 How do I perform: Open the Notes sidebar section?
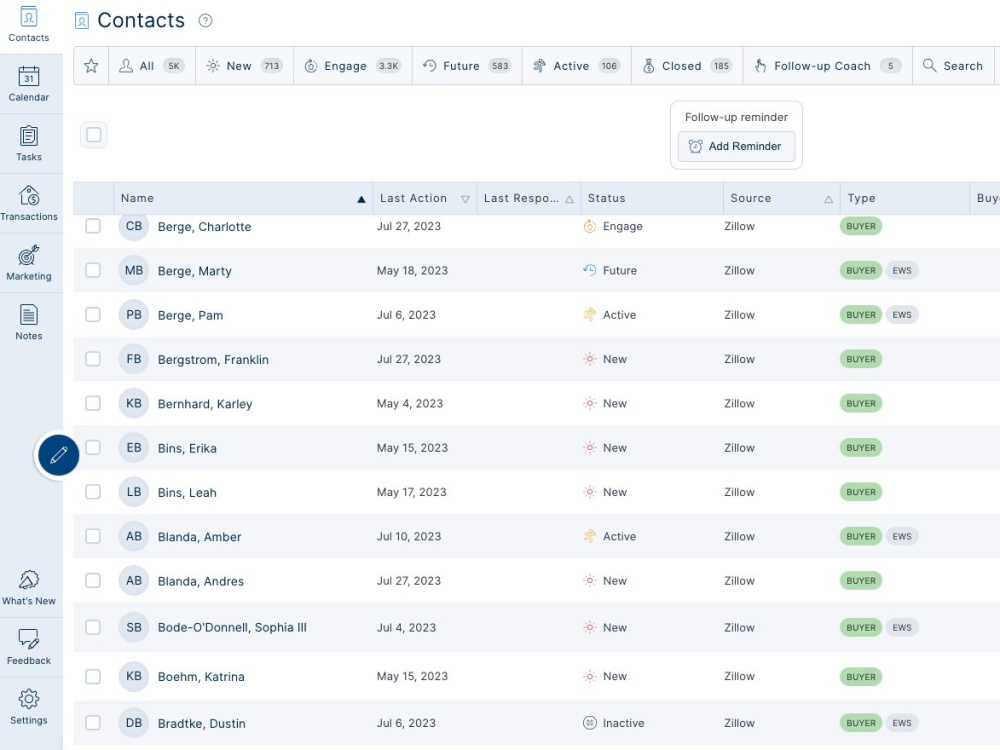tap(29, 323)
